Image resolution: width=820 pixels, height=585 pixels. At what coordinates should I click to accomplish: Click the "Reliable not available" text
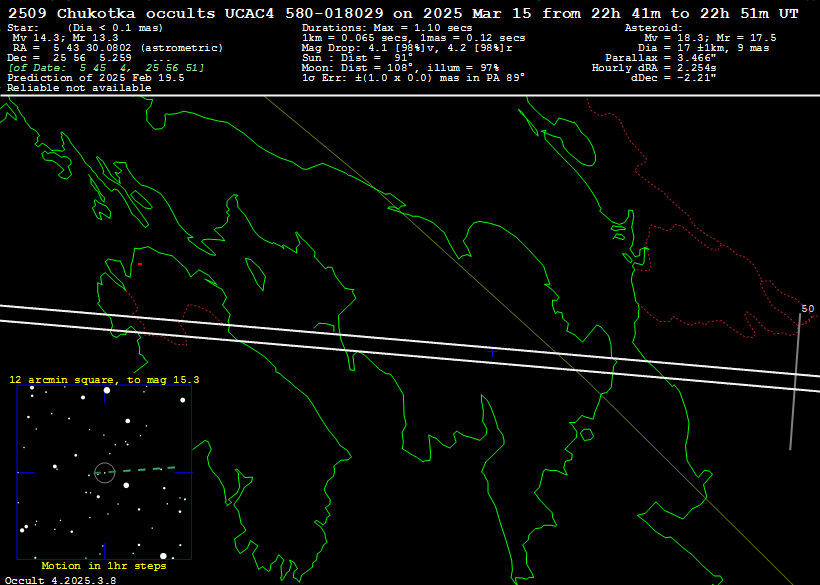[79, 87]
